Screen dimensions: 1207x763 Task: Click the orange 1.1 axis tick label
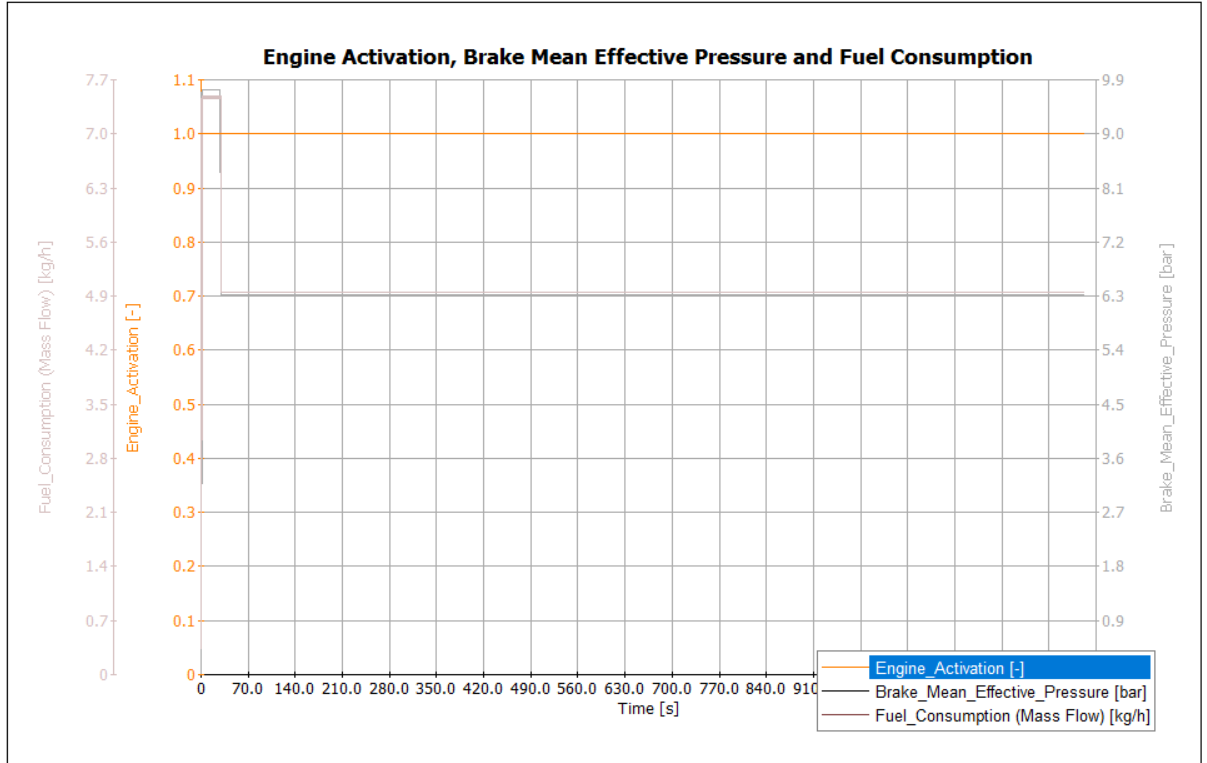[184, 80]
